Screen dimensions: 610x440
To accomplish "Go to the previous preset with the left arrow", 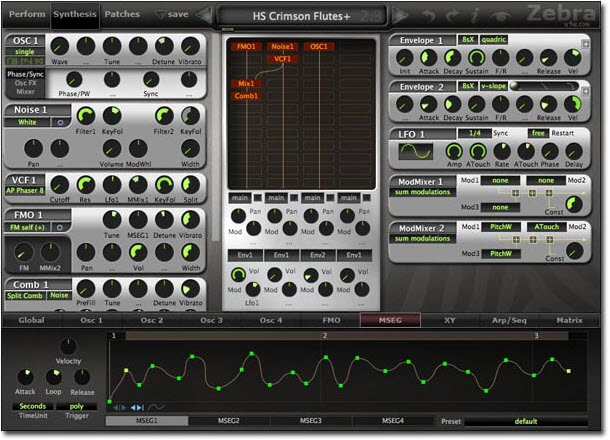I will [205, 15].
